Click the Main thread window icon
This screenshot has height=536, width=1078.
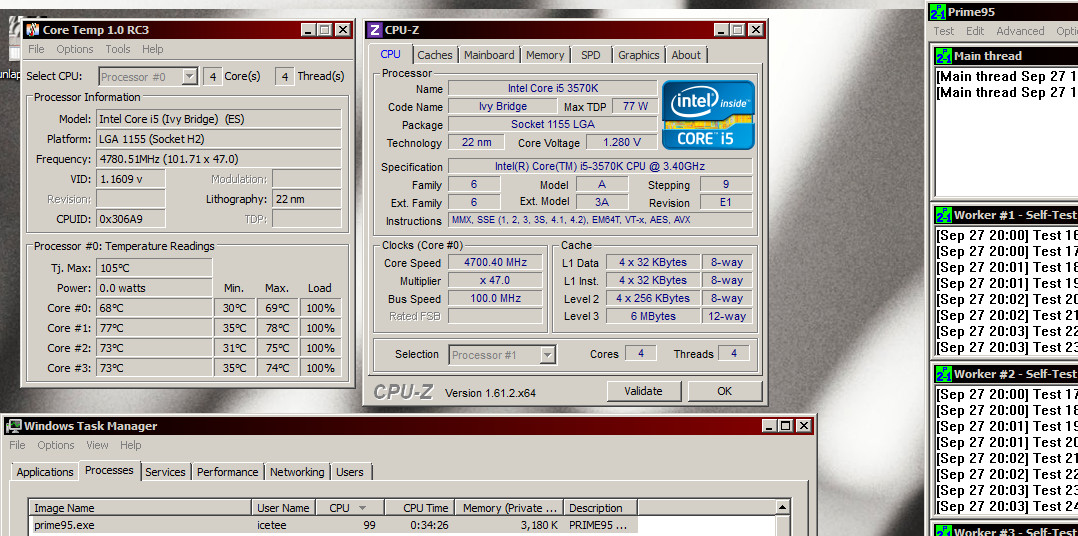942,56
